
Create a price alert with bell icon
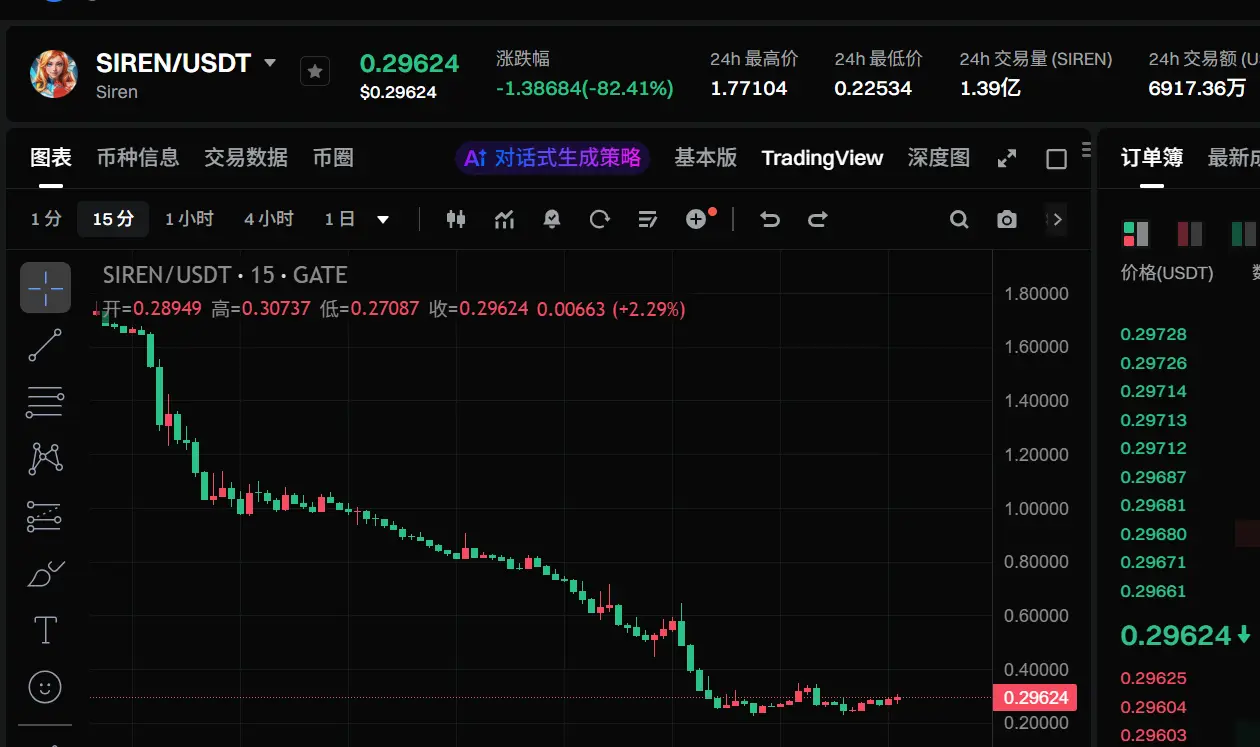pos(552,219)
